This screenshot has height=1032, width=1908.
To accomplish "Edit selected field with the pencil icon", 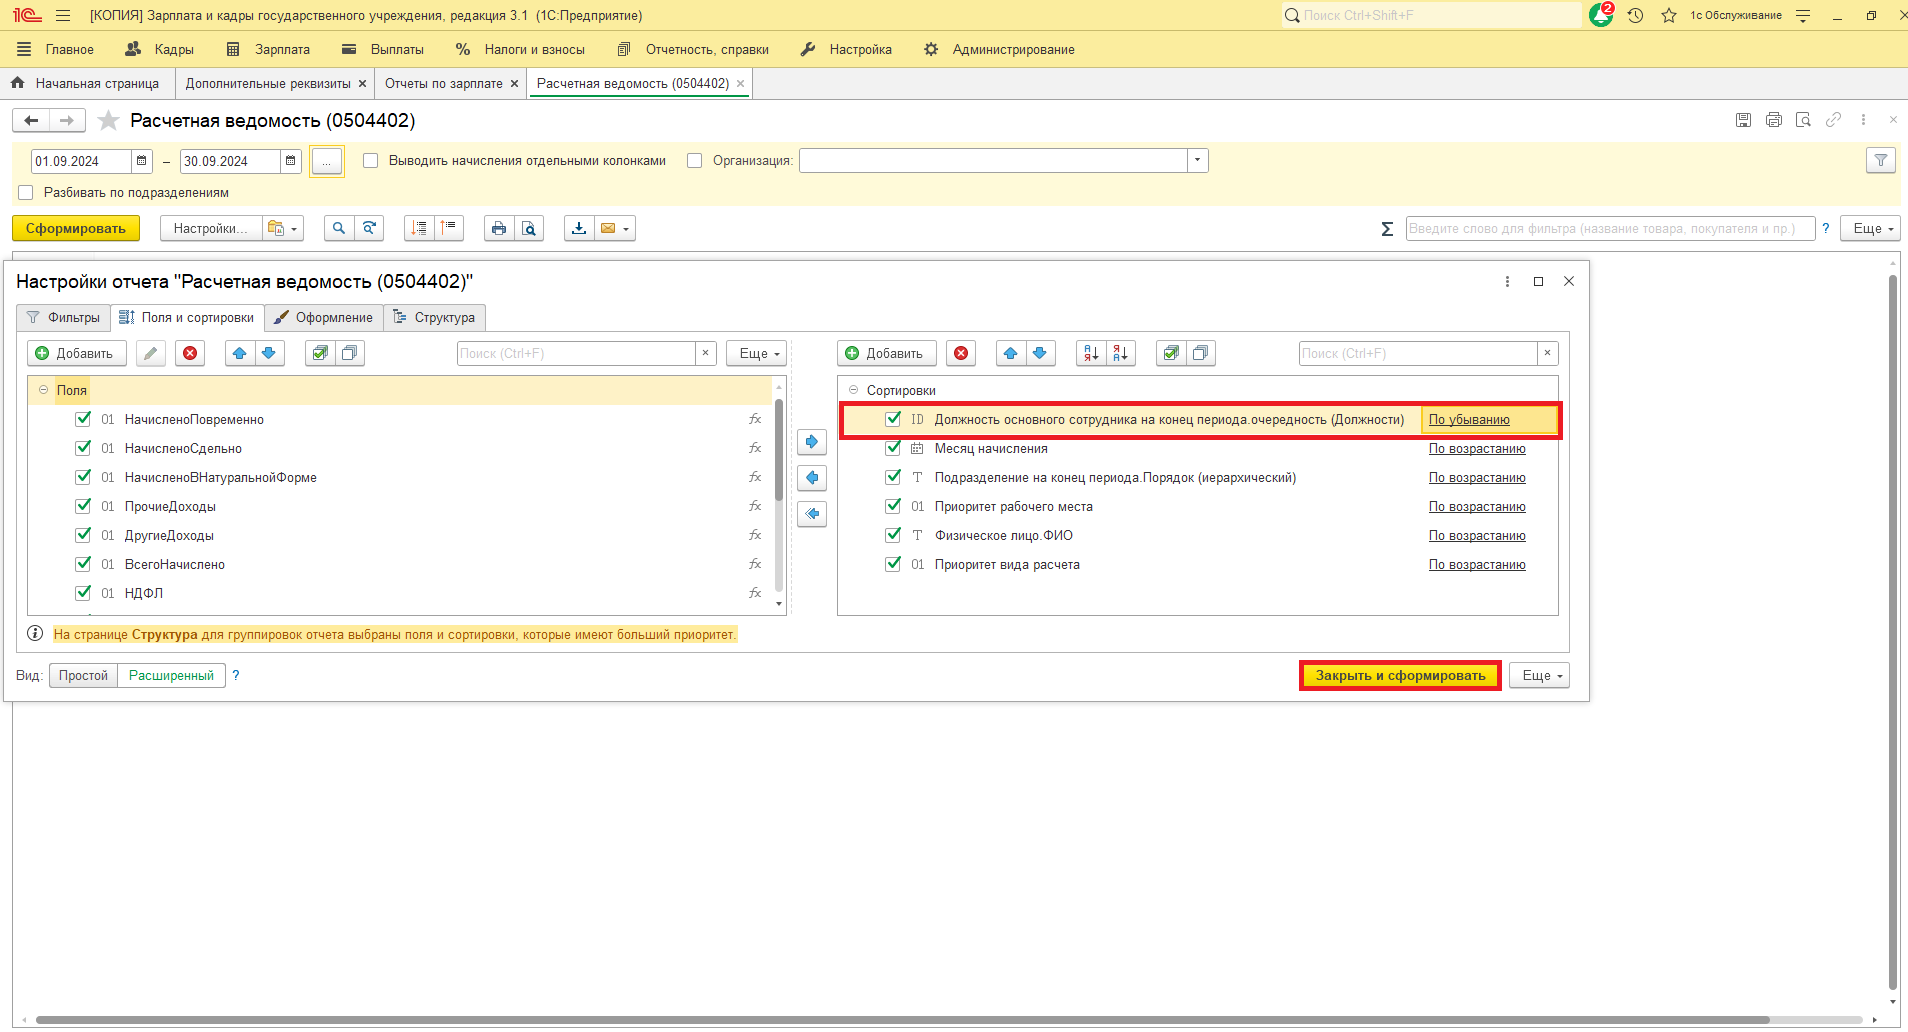I will click(x=151, y=353).
